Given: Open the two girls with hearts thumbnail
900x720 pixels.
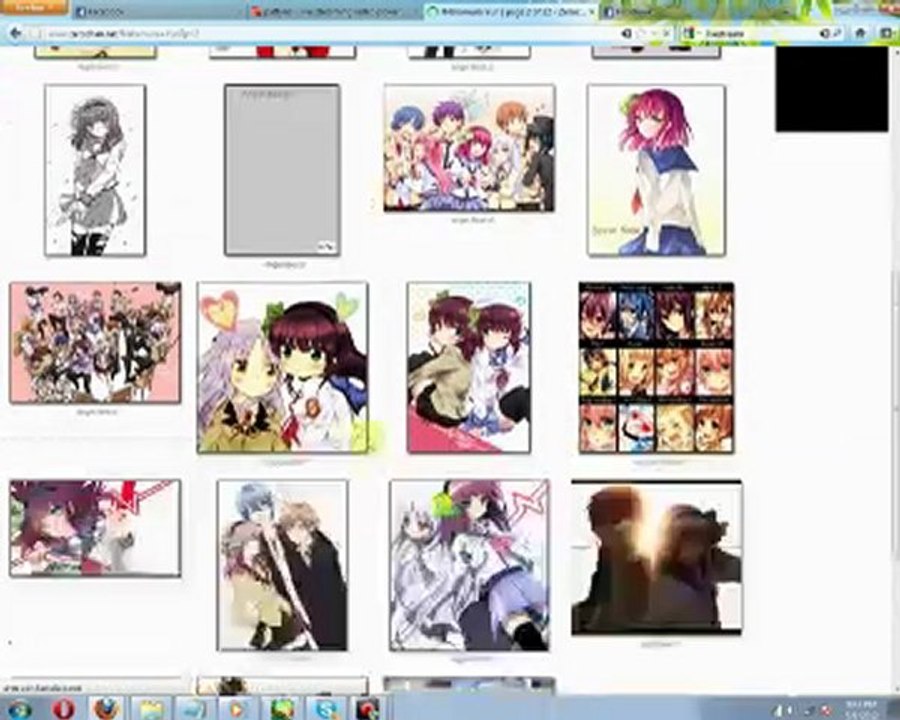Looking at the screenshot, I should tap(282, 367).
